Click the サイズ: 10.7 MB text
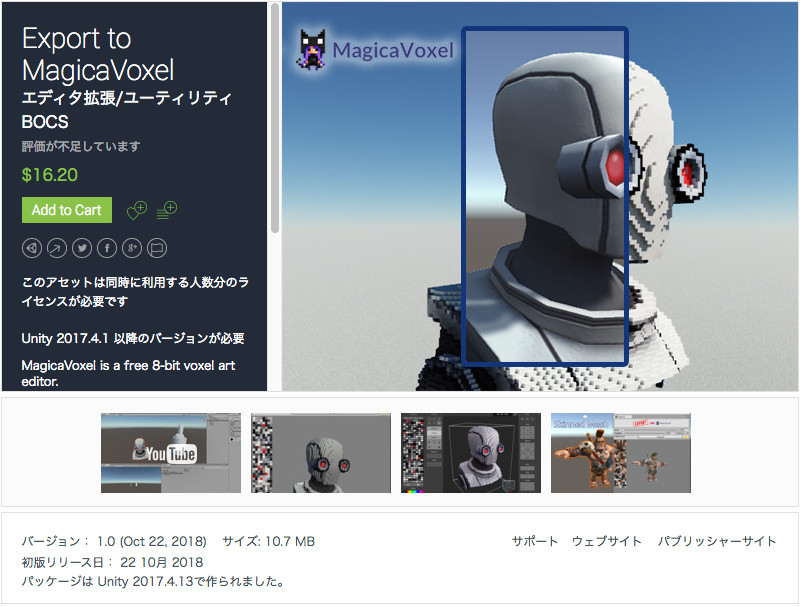 tap(269, 541)
